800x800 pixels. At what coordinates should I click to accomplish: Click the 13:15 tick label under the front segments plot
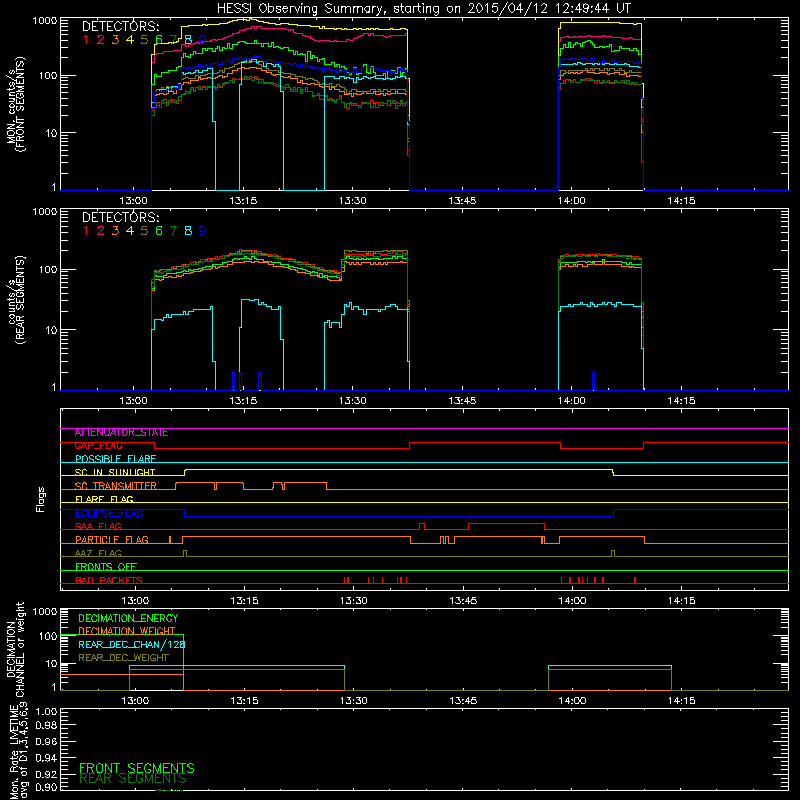pyautogui.click(x=243, y=201)
